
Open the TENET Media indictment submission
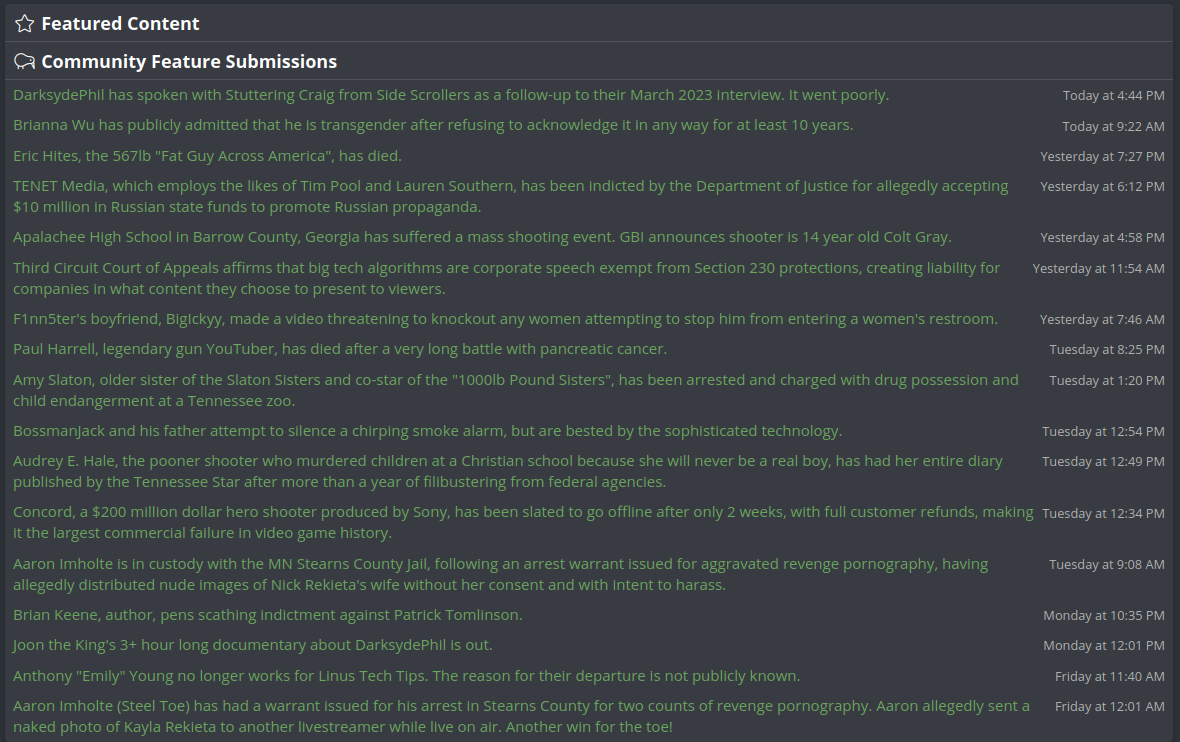coord(510,196)
